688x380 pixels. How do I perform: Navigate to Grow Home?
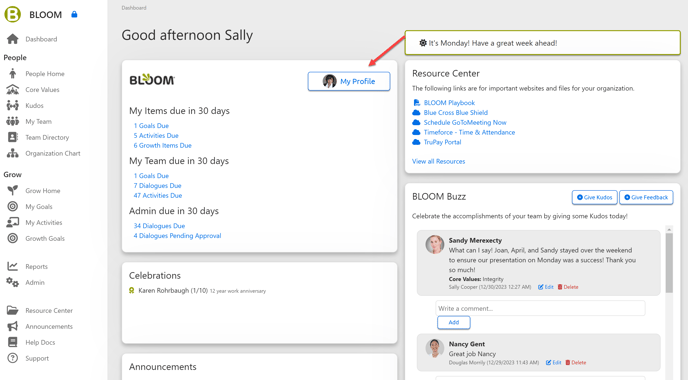(x=43, y=190)
